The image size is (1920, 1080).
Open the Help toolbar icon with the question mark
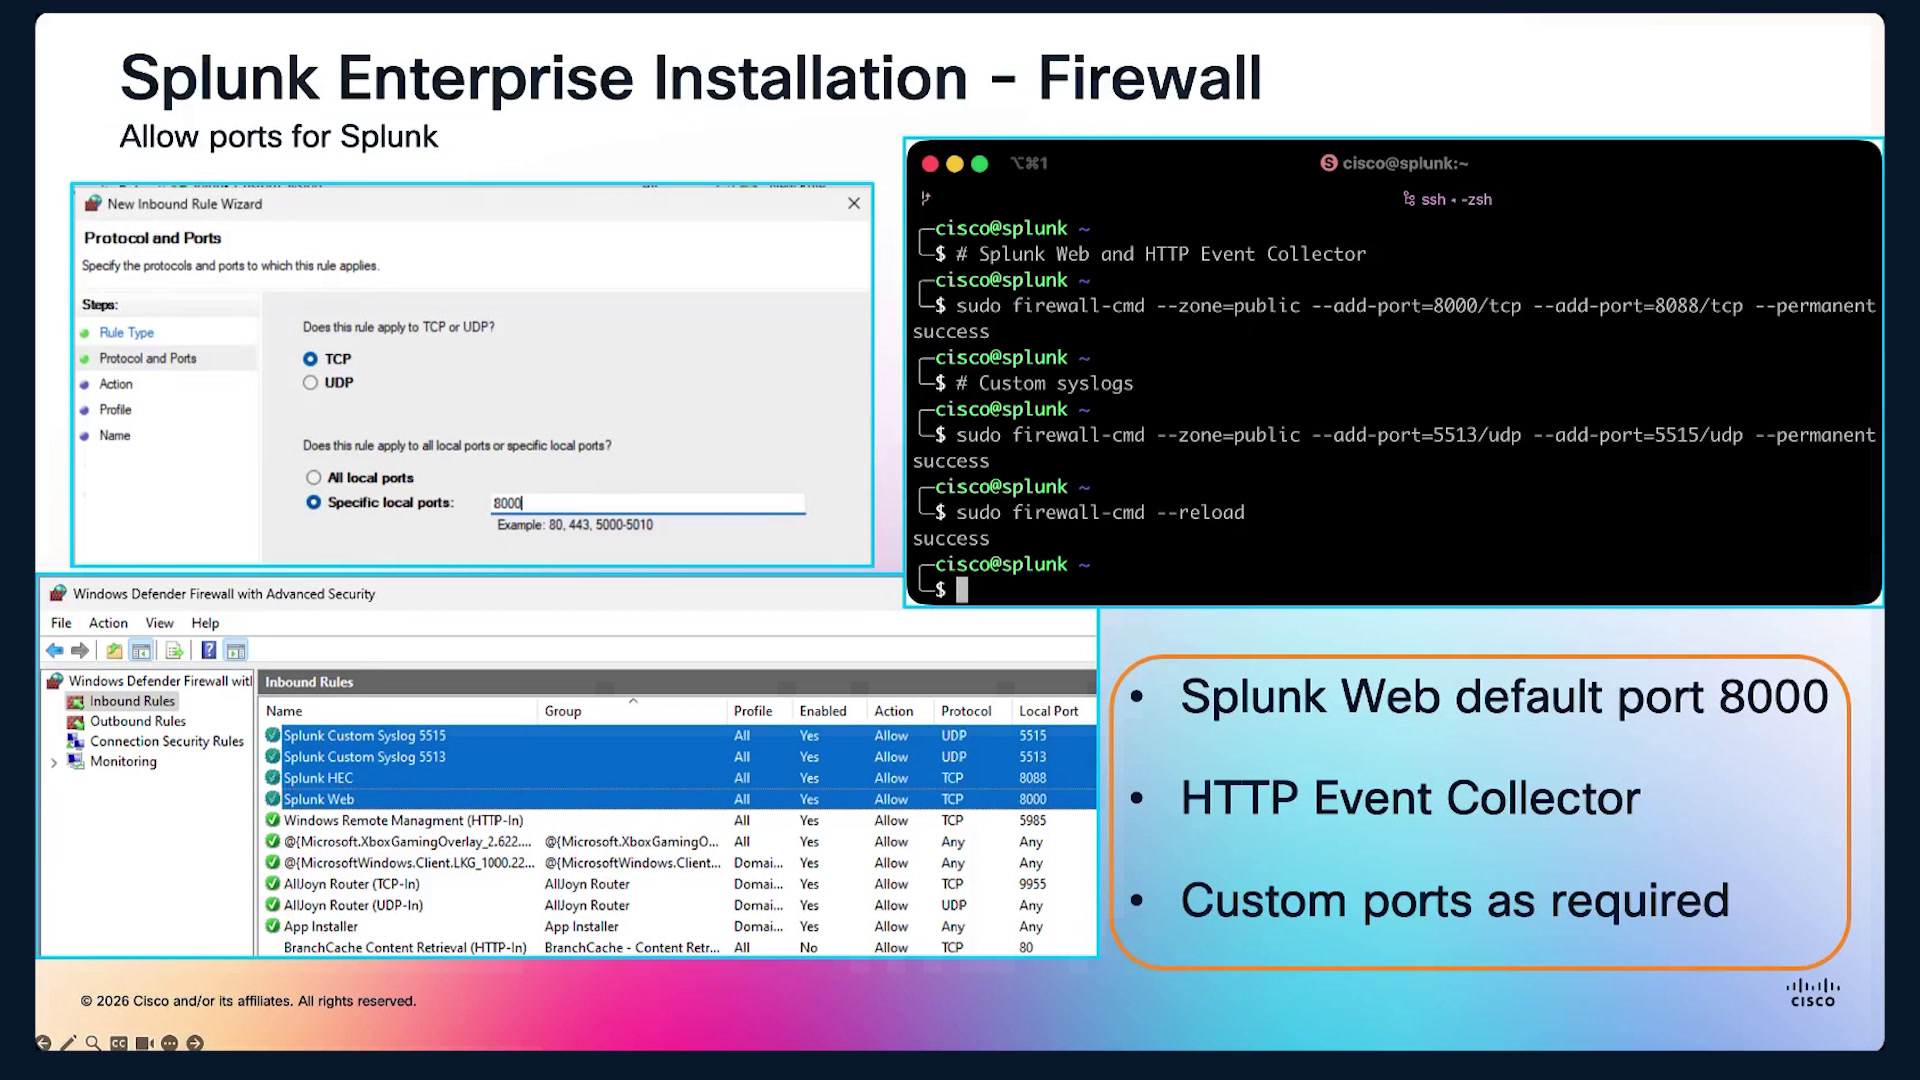pos(208,651)
